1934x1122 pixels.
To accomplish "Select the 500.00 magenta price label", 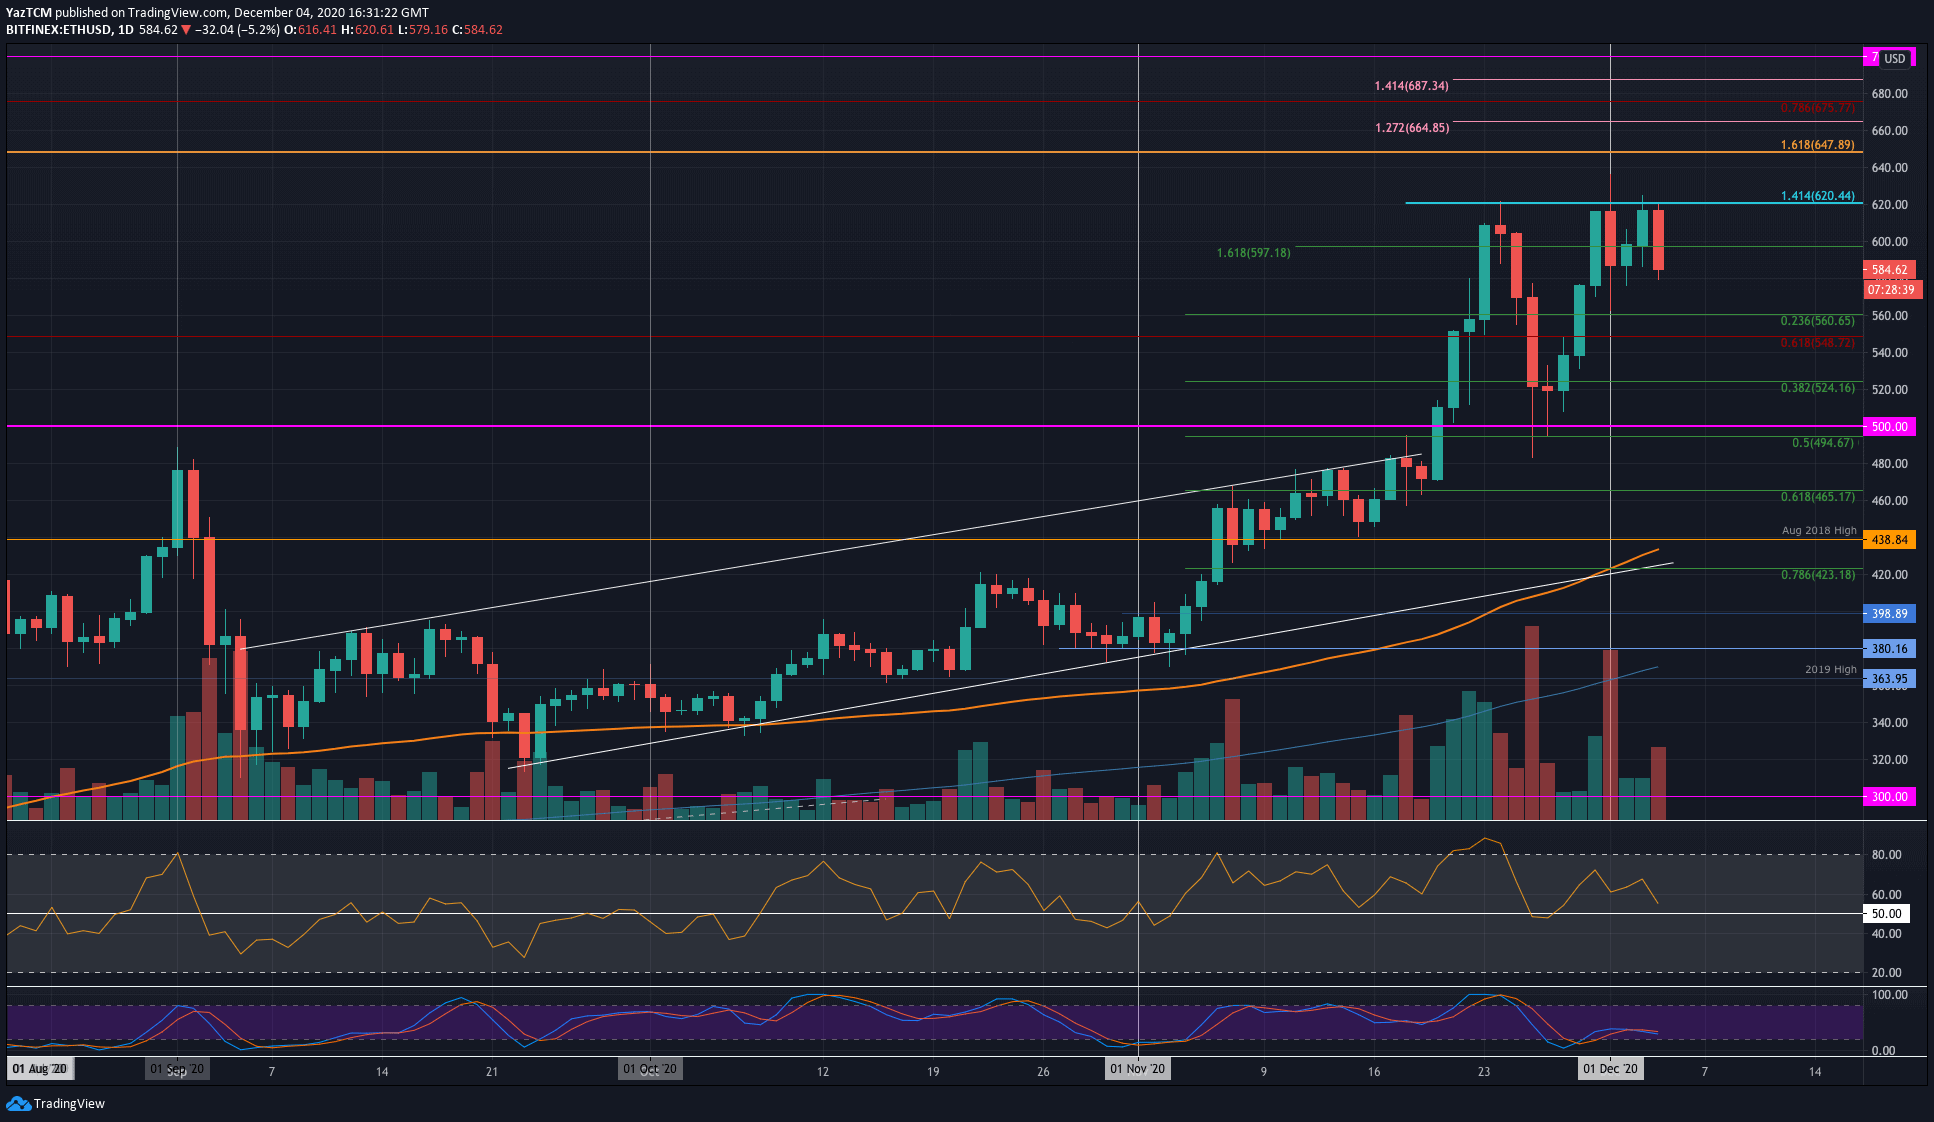I will (1889, 426).
